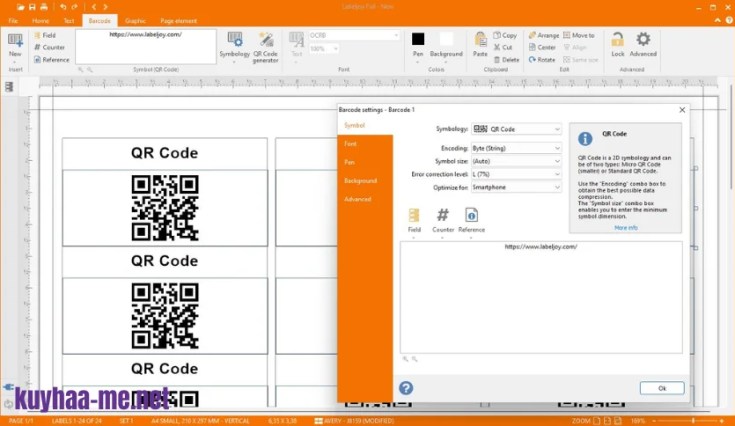Collapse the ribbon using the top-right chevron
735x426 pixels.
[717, 21]
